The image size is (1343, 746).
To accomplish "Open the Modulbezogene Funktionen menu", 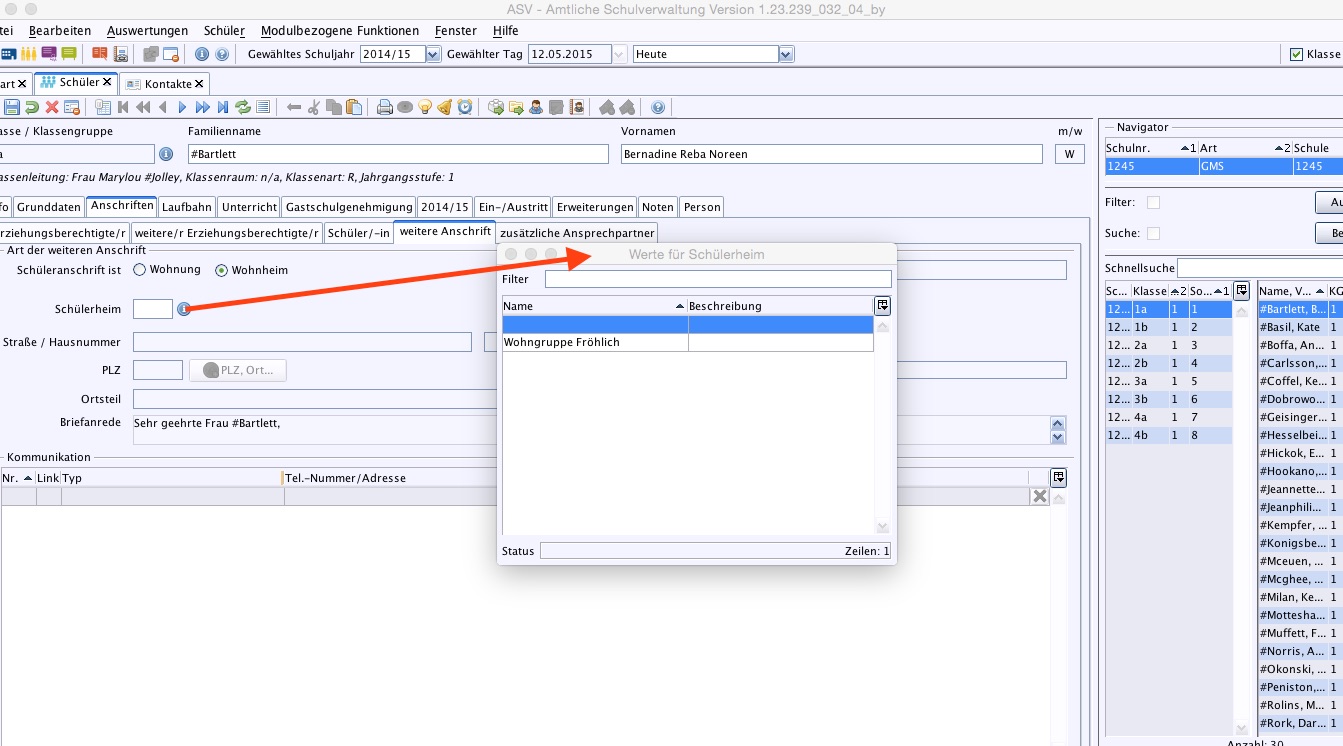I will click(340, 31).
